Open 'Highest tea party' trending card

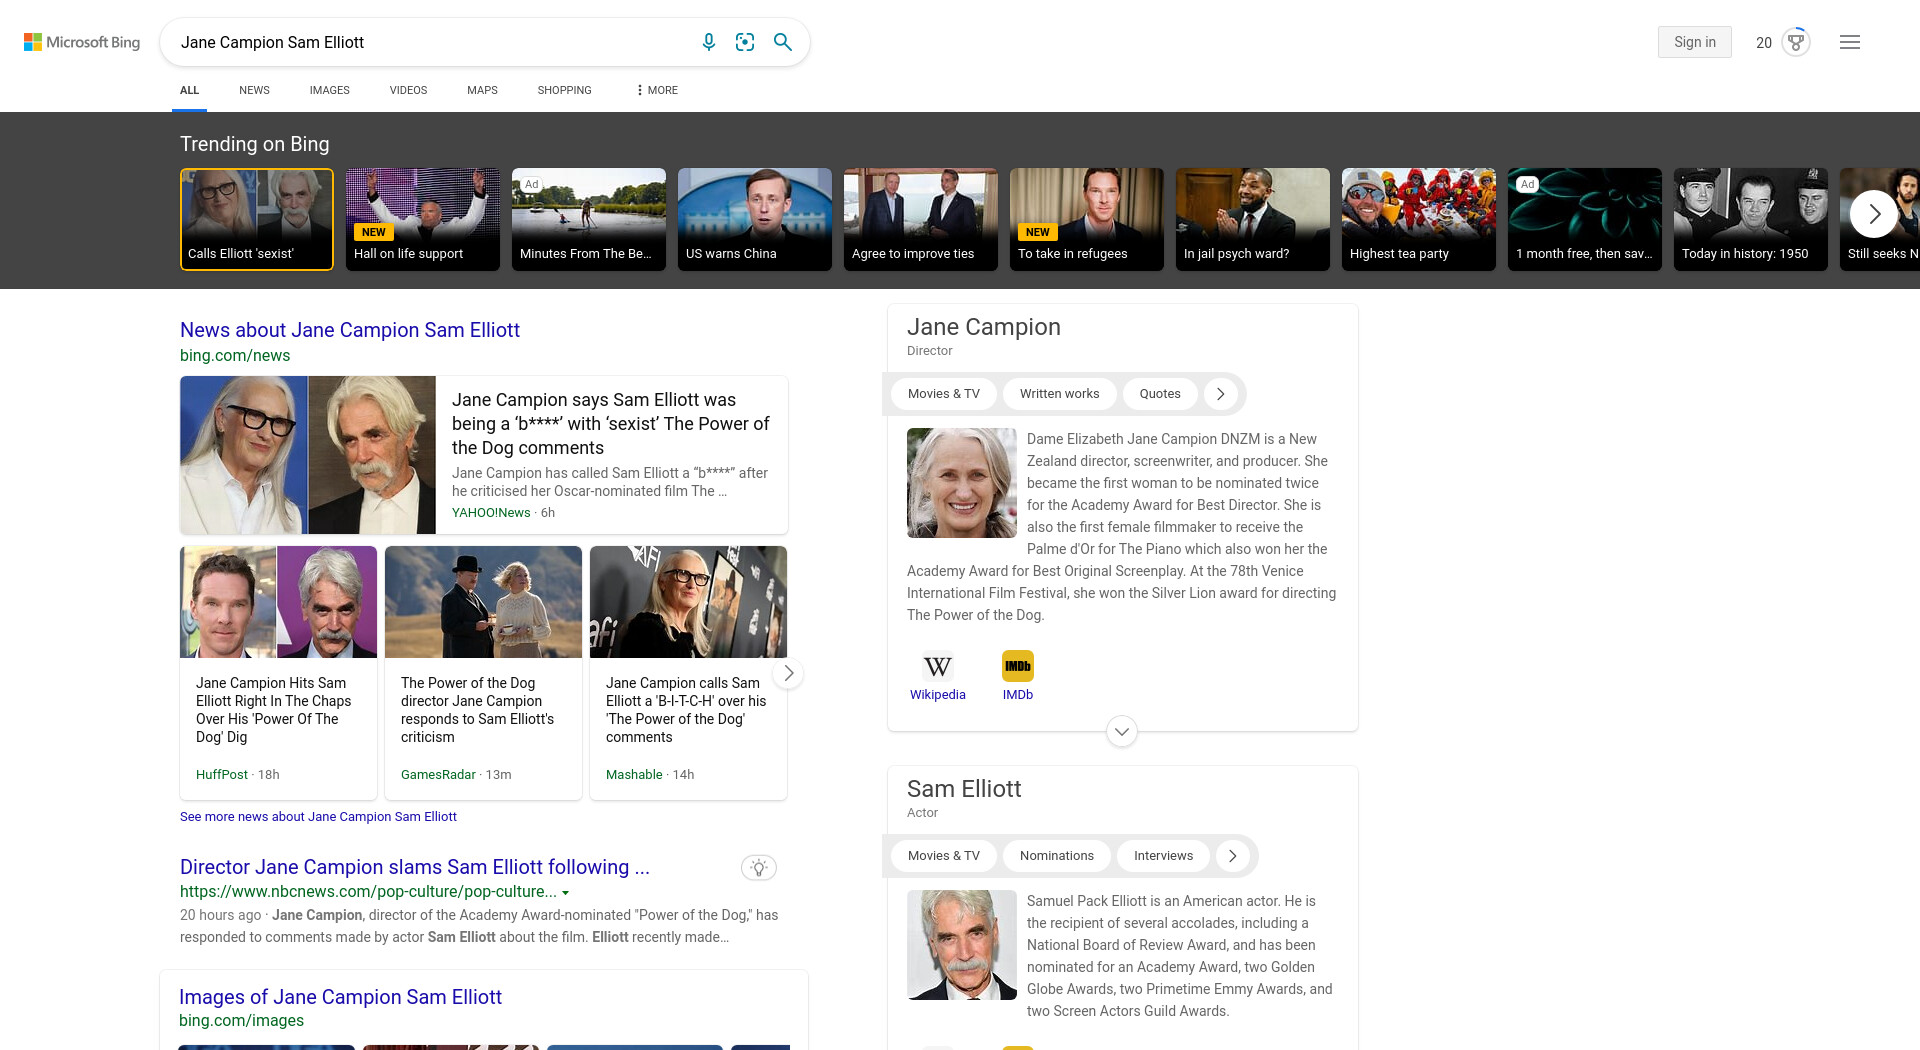pyautogui.click(x=1419, y=219)
